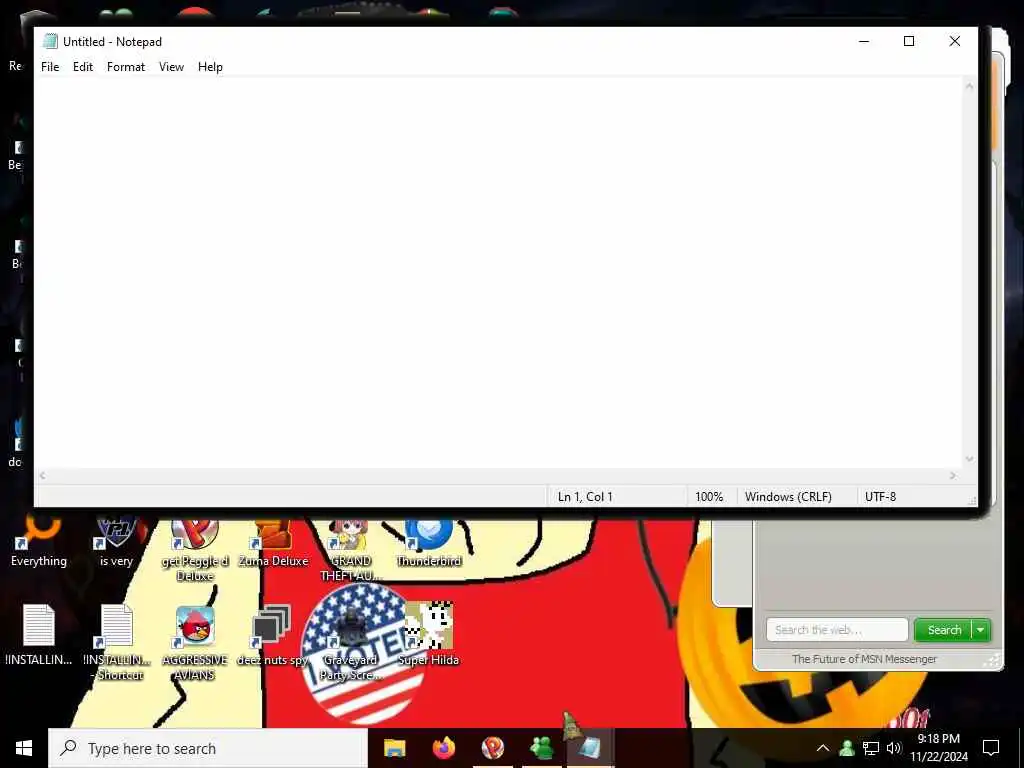
Task: Click the vertical scrollbar up arrow in Notepad
Action: [970, 86]
